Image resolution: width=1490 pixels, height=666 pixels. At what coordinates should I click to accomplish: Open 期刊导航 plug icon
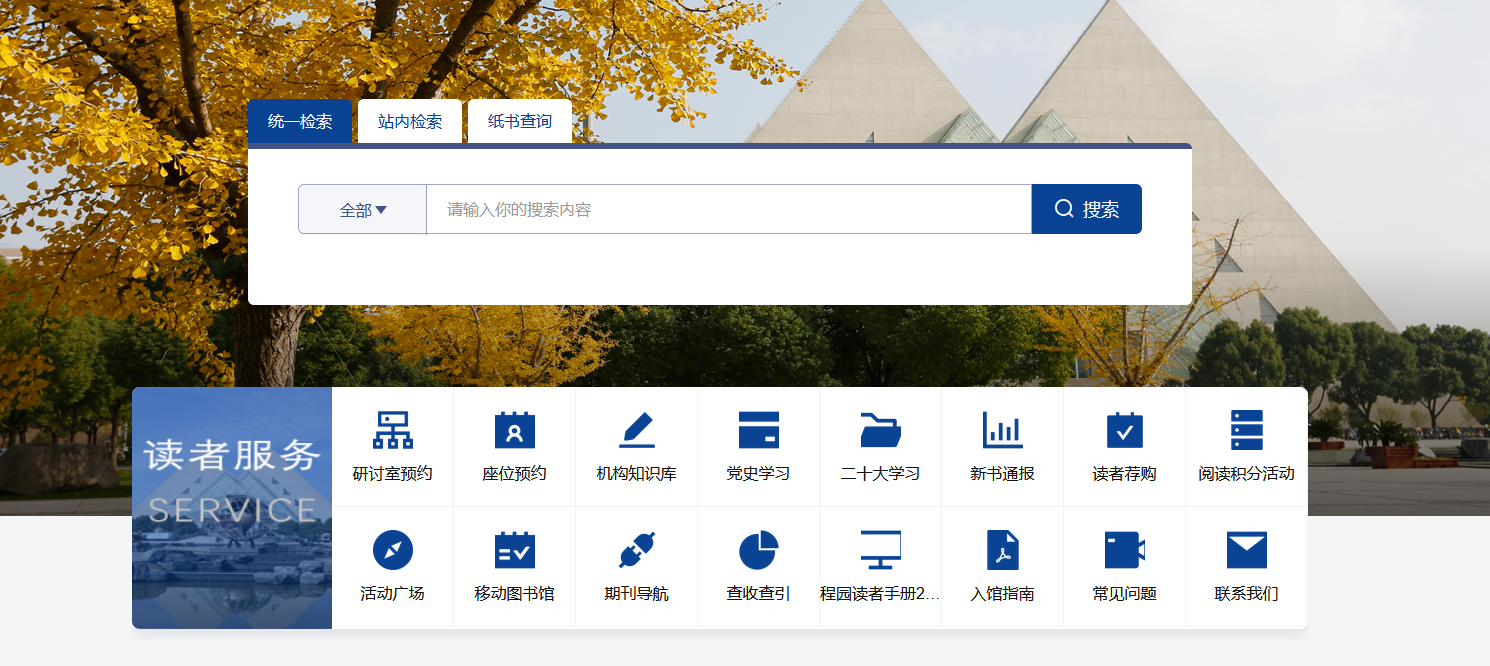(x=637, y=550)
